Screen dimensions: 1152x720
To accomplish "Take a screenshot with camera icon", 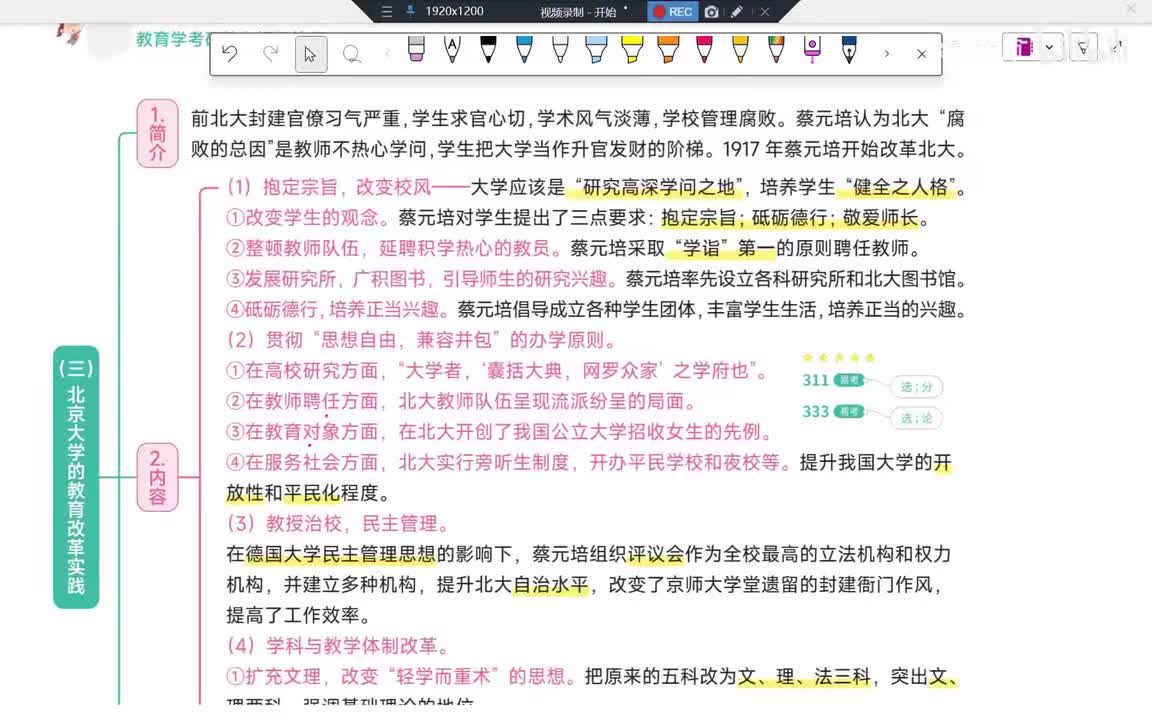I will (x=711, y=11).
